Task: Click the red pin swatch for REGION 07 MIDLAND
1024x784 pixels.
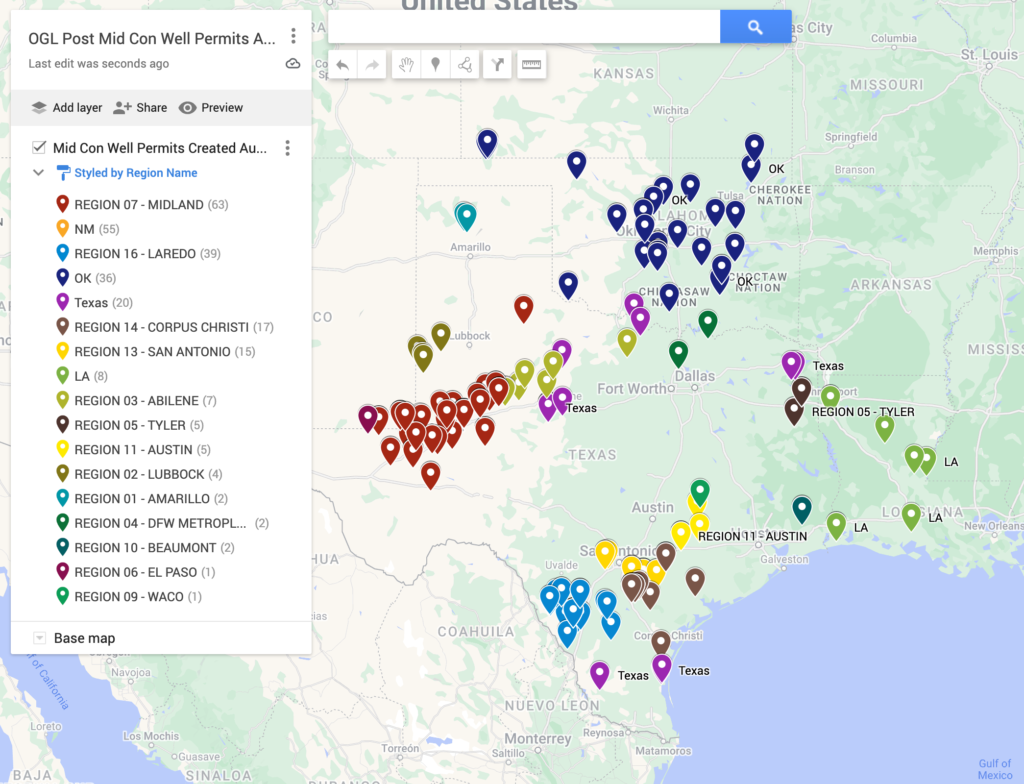Action: [x=60, y=204]
